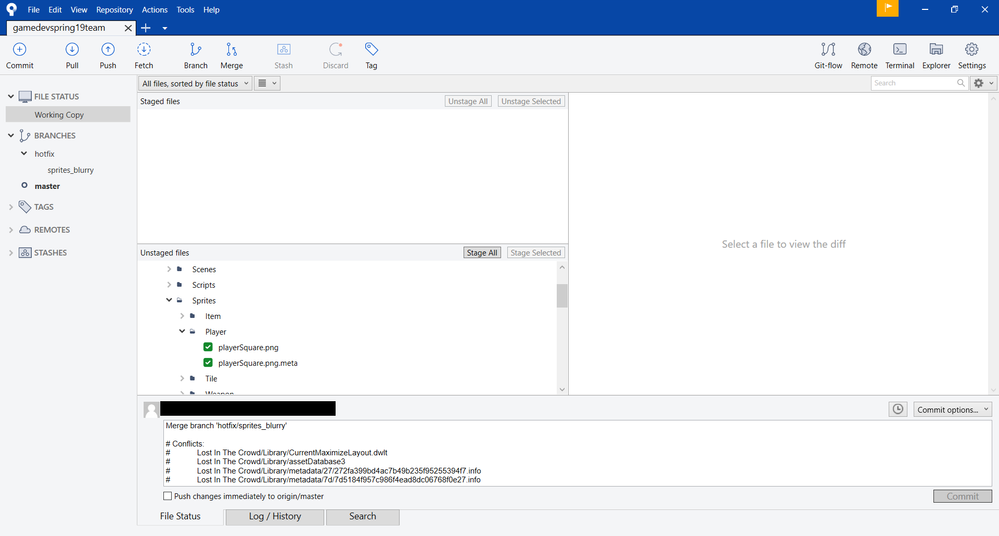This screenshot has width=999, height=536.
Task: Click the search magnifier icon
Action: click(961, 83)
